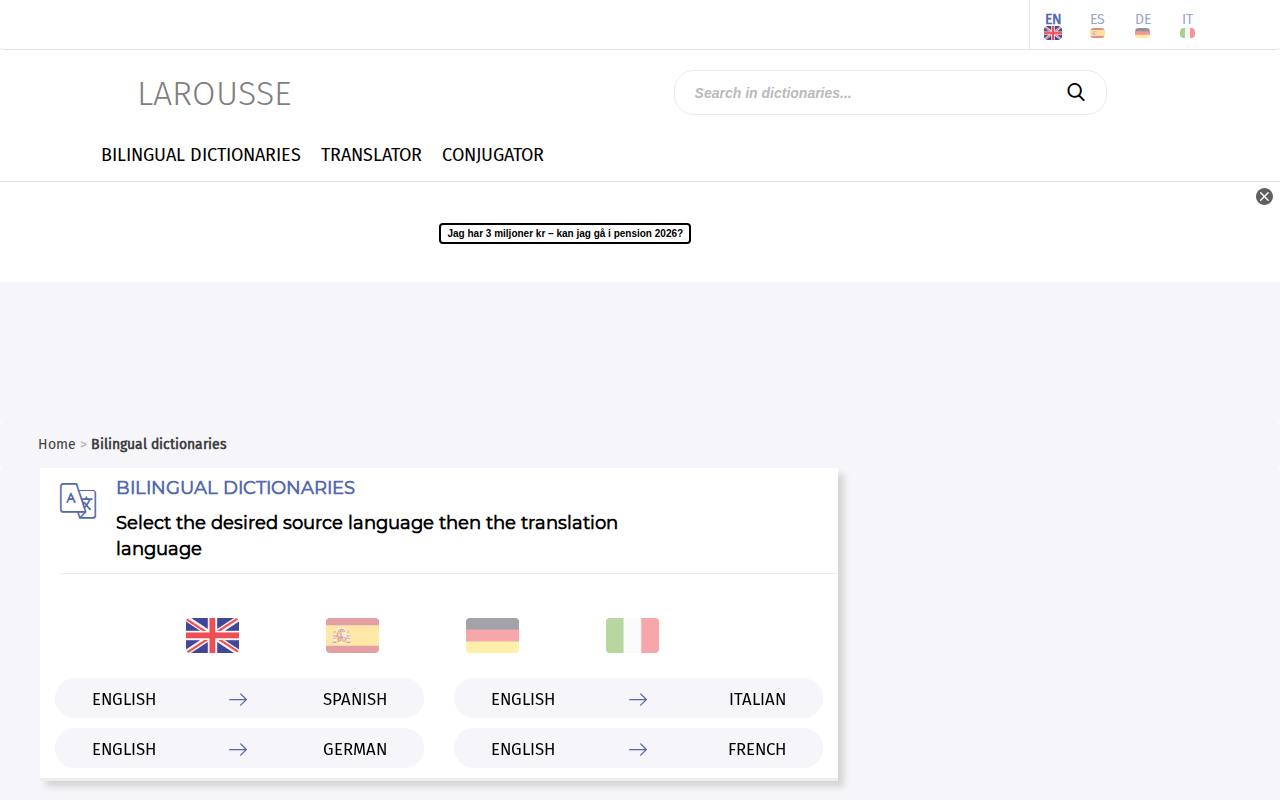This screenshot has height=800, width=1280.
Task: Switch site language to English (EN)
Action: (1053, 26)
